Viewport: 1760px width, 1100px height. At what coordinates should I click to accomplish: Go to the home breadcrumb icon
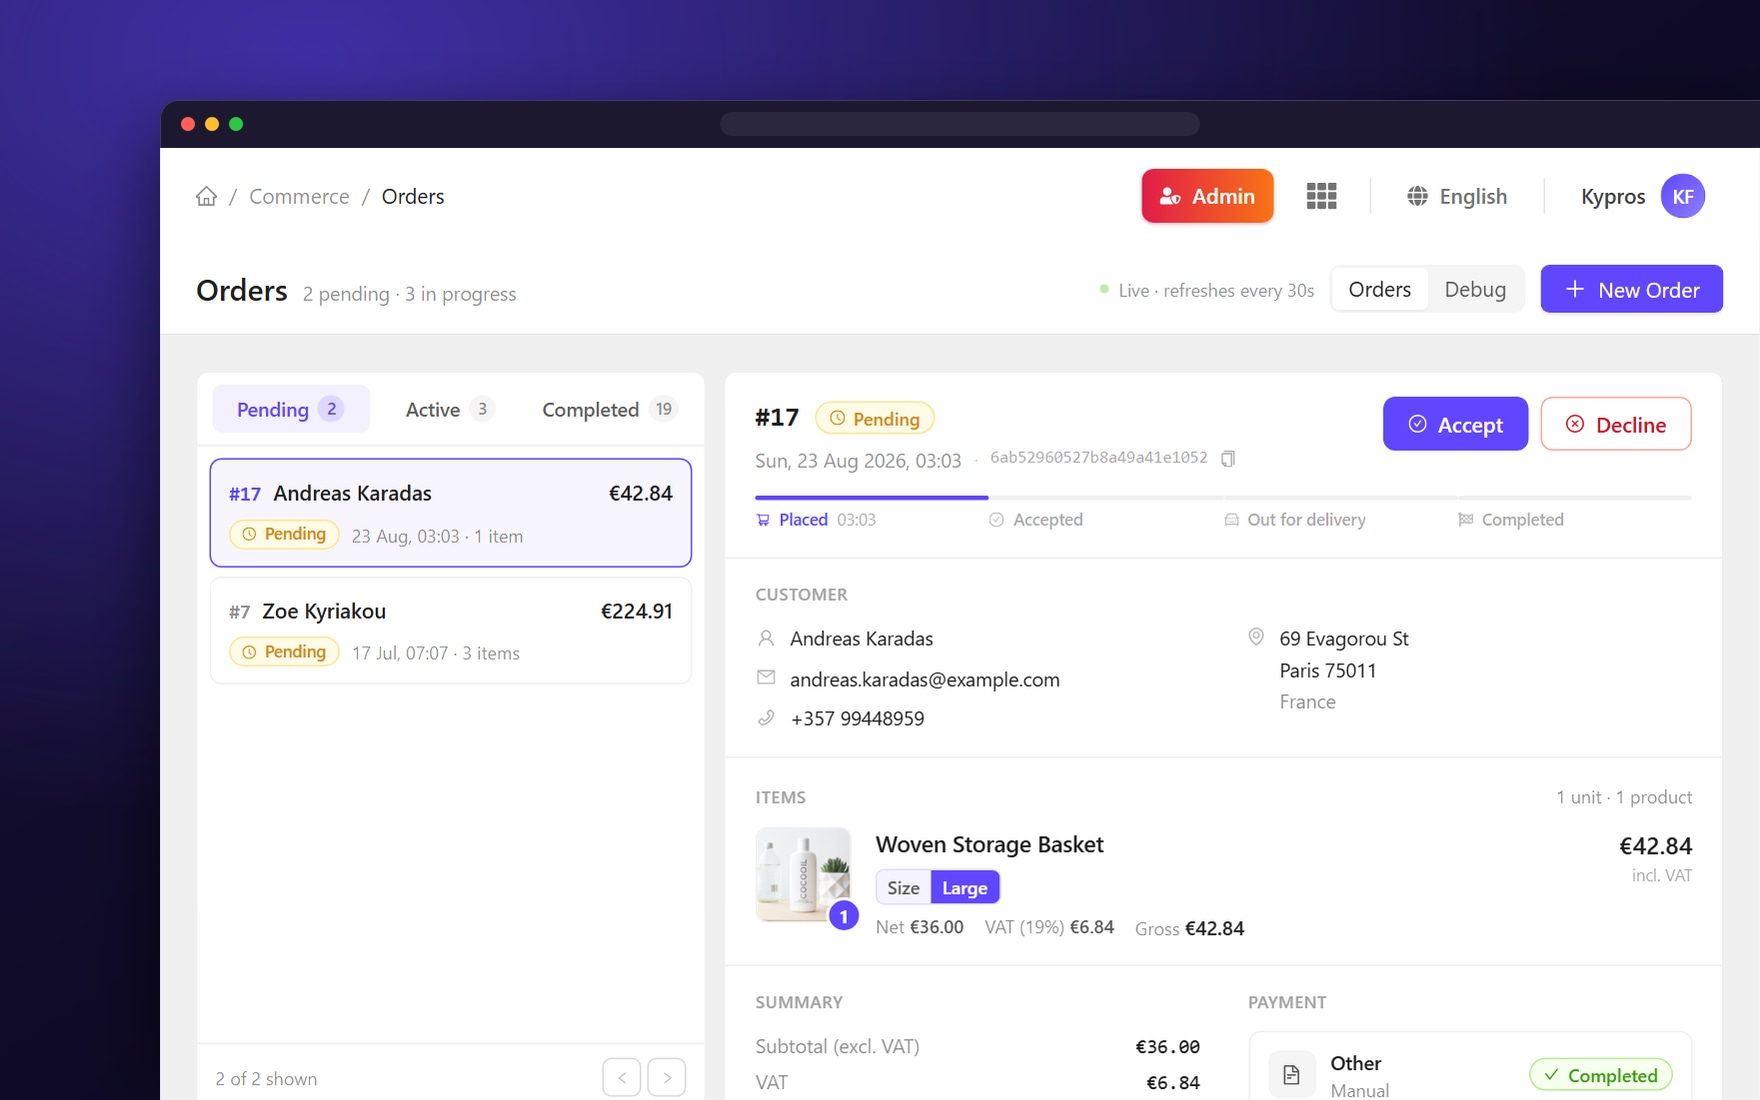point(206,196)
